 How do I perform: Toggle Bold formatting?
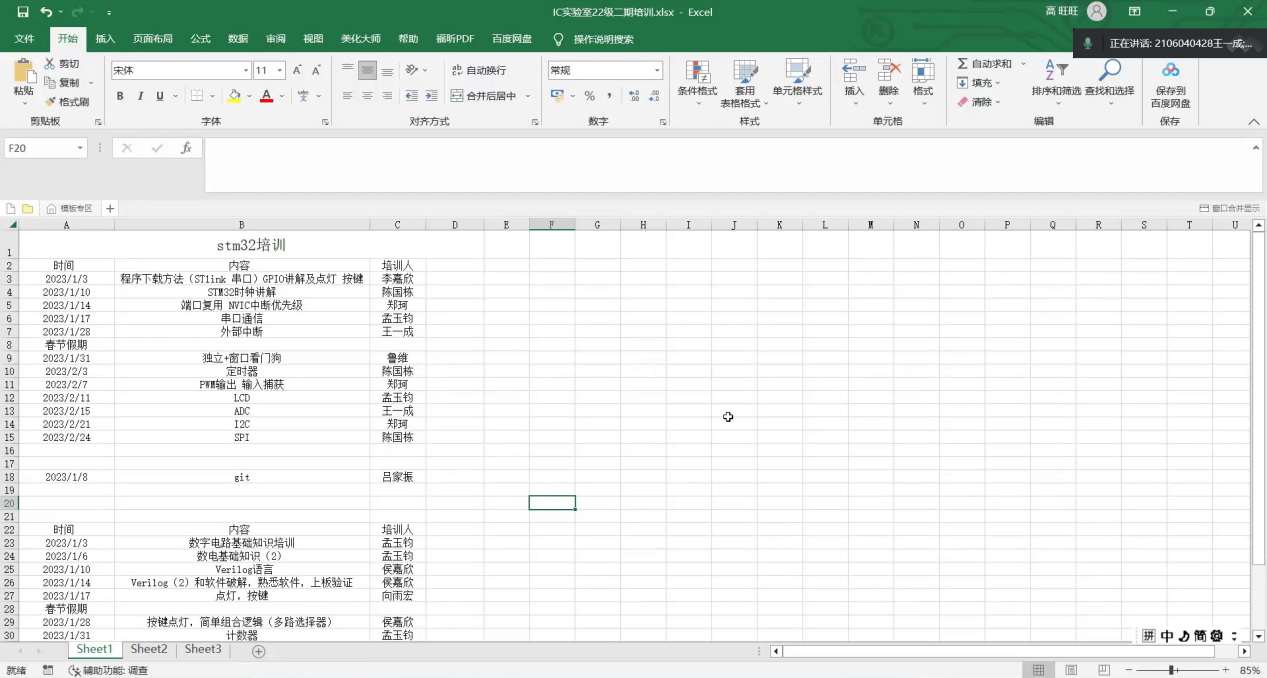[x=120, y=96]
